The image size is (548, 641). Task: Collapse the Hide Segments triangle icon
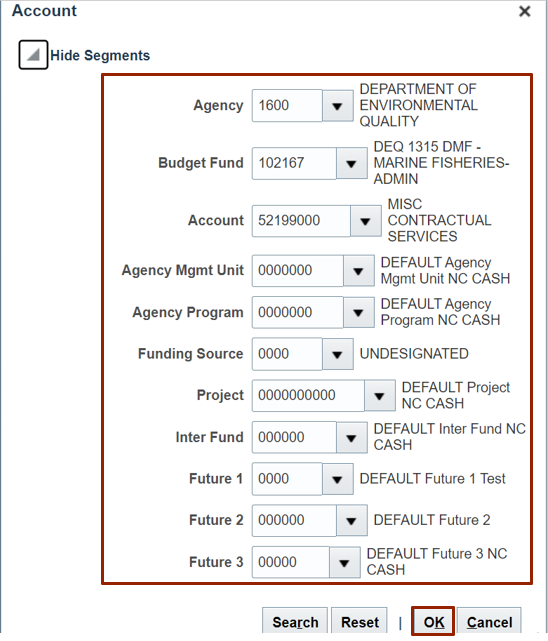[33, 54]
